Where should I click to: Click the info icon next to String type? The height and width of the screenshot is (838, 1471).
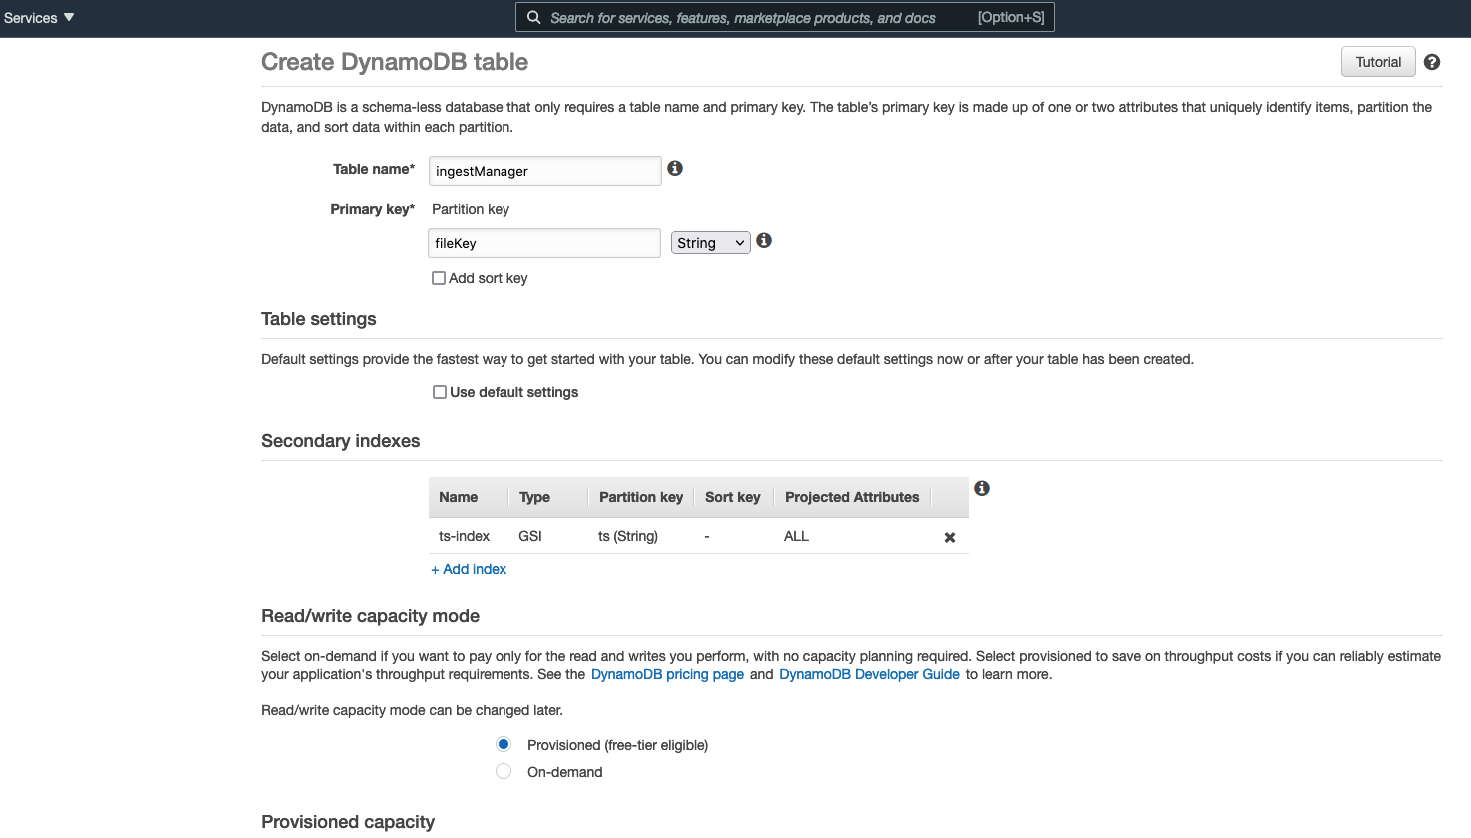764,241
